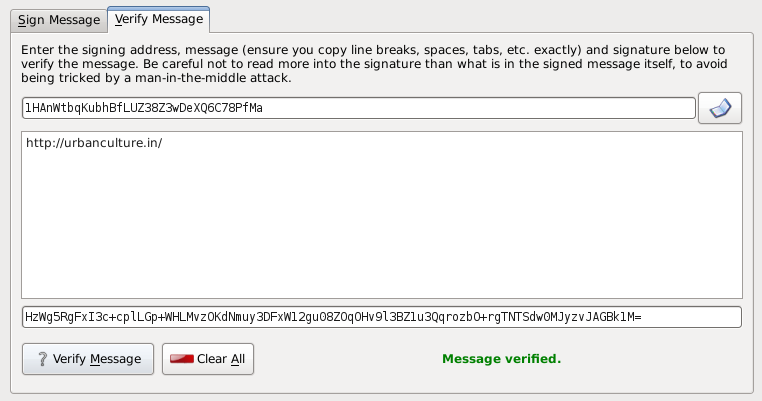The width and height of the screenshot is (762, 401).
Task: Click the end of the signature ending JAGBk1M=
Action: coord(640,317)
